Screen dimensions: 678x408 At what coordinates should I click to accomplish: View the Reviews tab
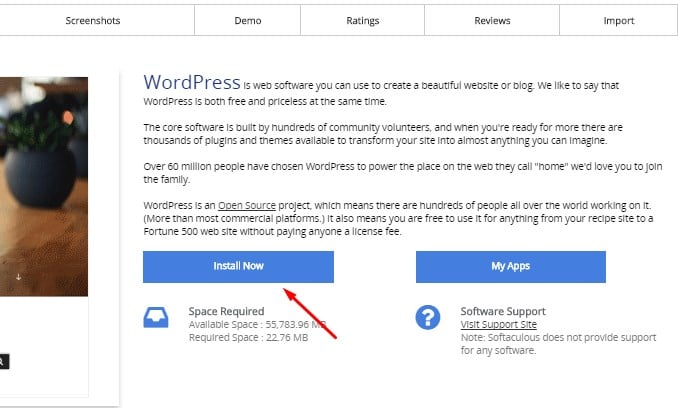[492, 20]
